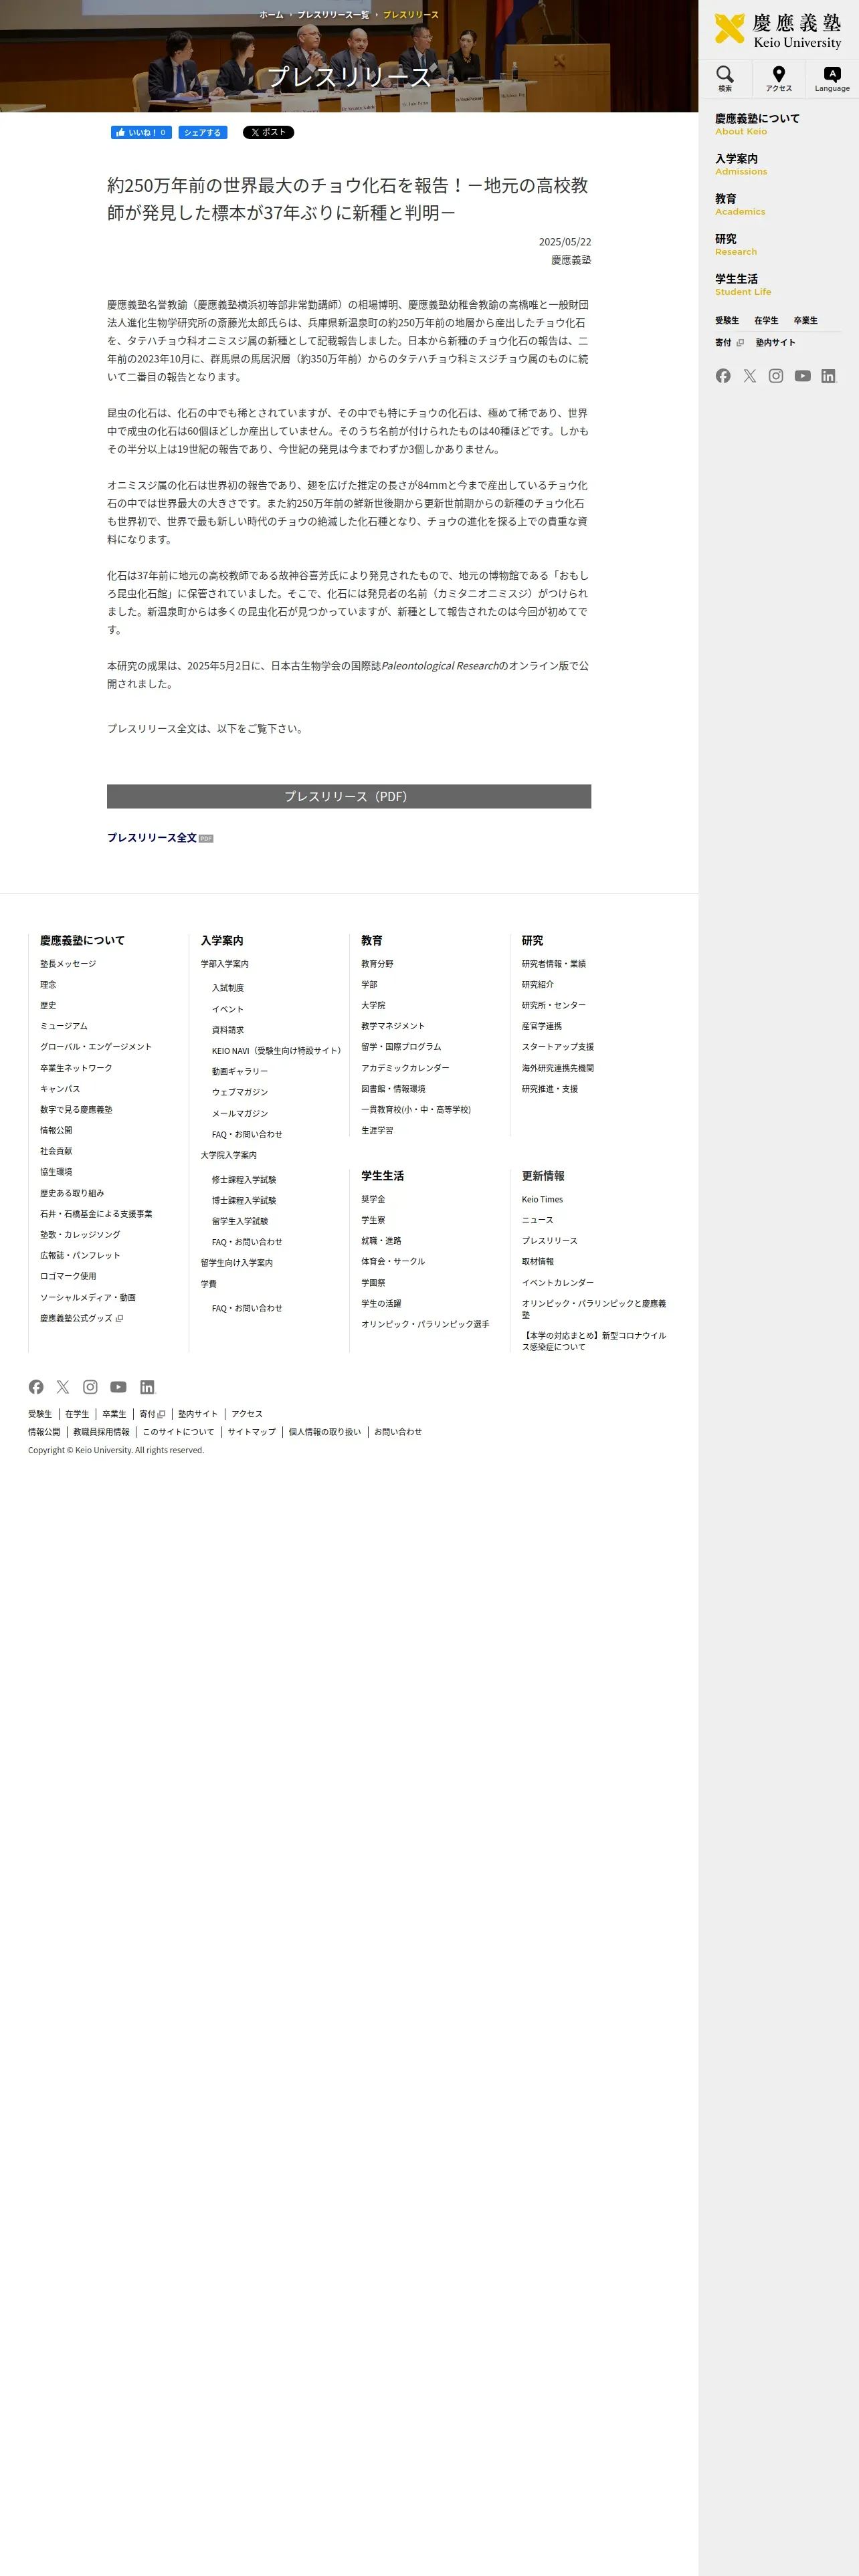This screenshot has width=859, height=2576.
Task: Open 学生生活 Student Life sidebar menu
Action: tap(743, 284)
